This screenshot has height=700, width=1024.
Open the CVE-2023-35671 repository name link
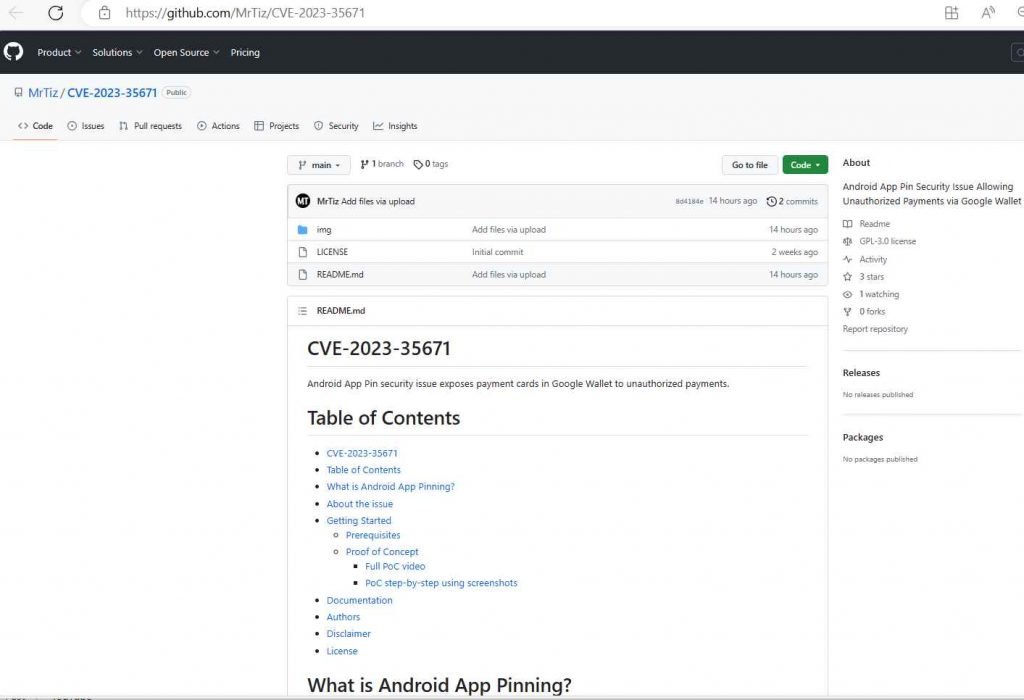point(112,93)
